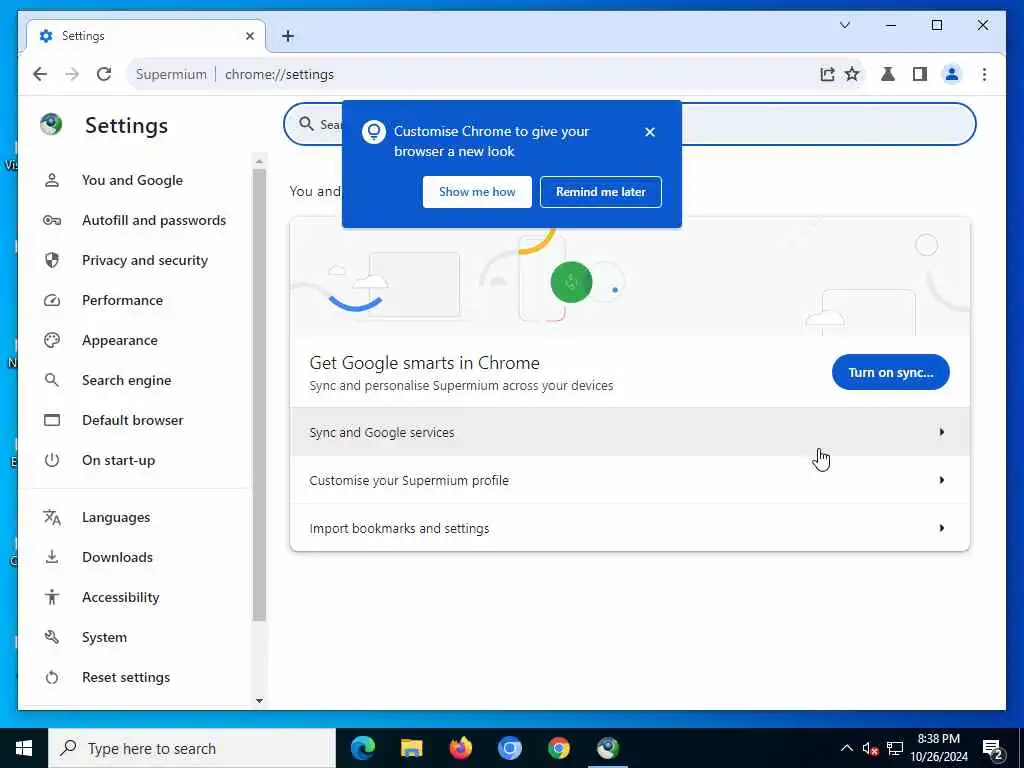Open the Windows Start menu

click(24, 748)
